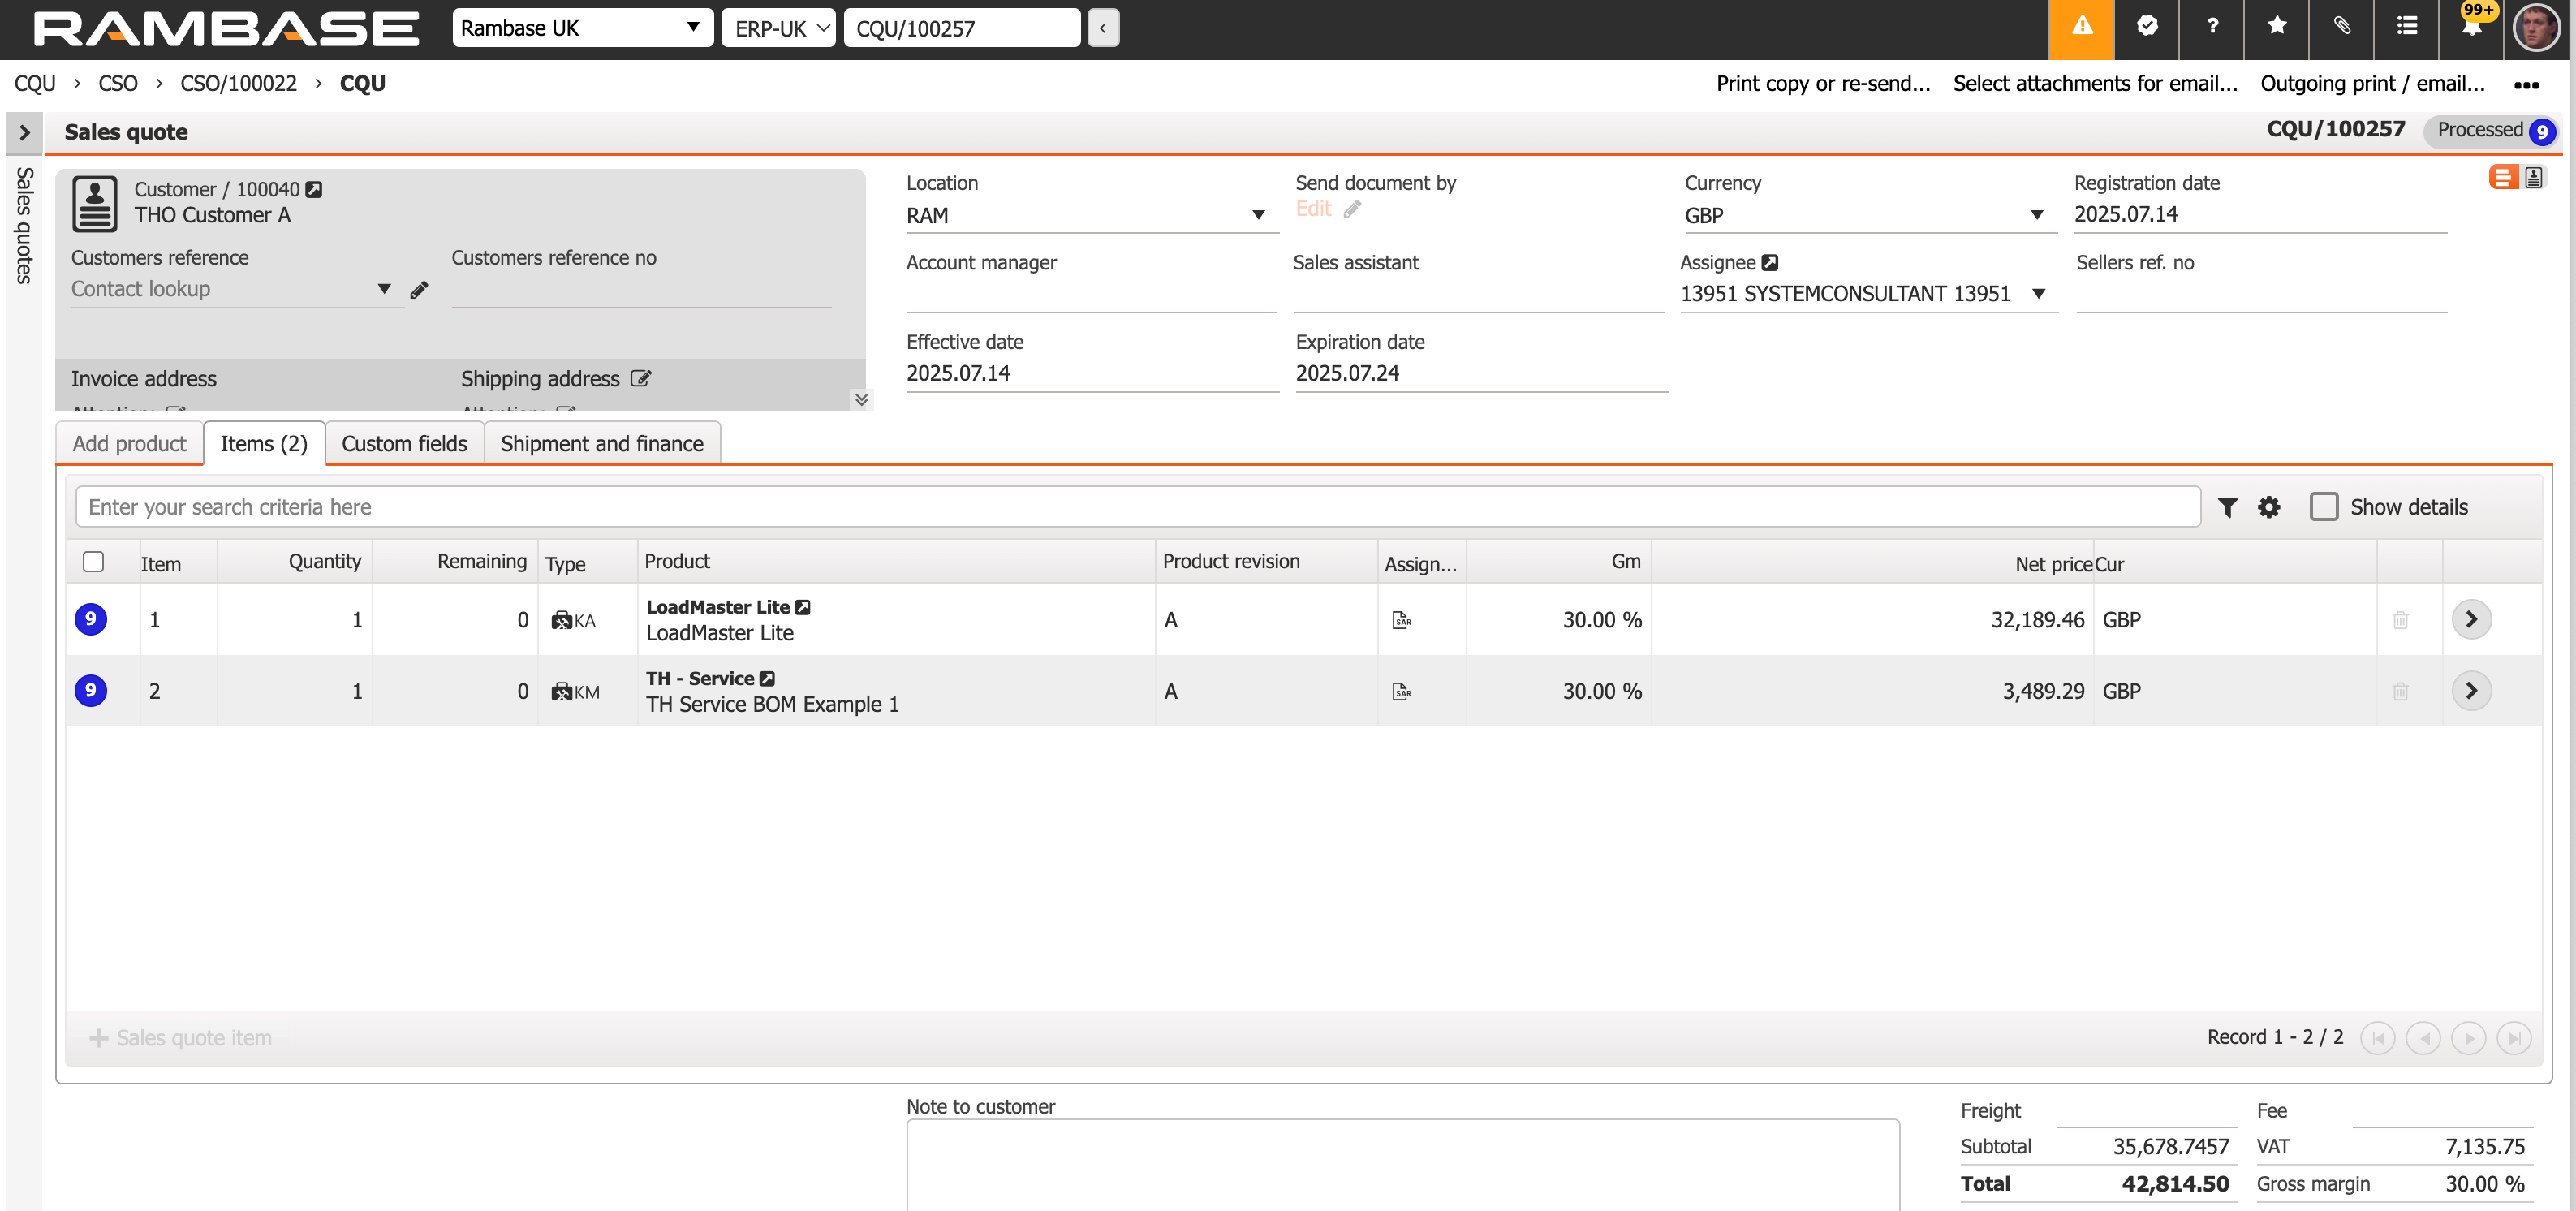Go to CSO breadcrumb
Screen dimensions: 2576x1211
[x=118, y=84]
